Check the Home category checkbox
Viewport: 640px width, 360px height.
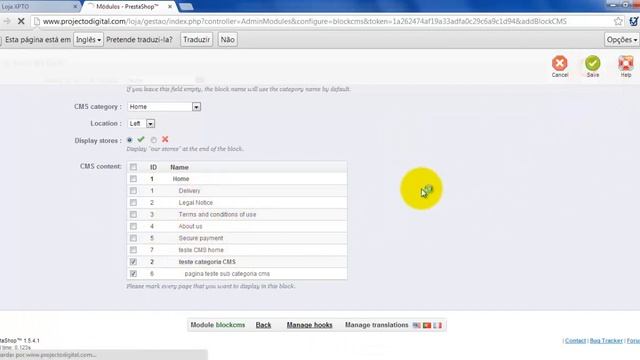(133, 179)
